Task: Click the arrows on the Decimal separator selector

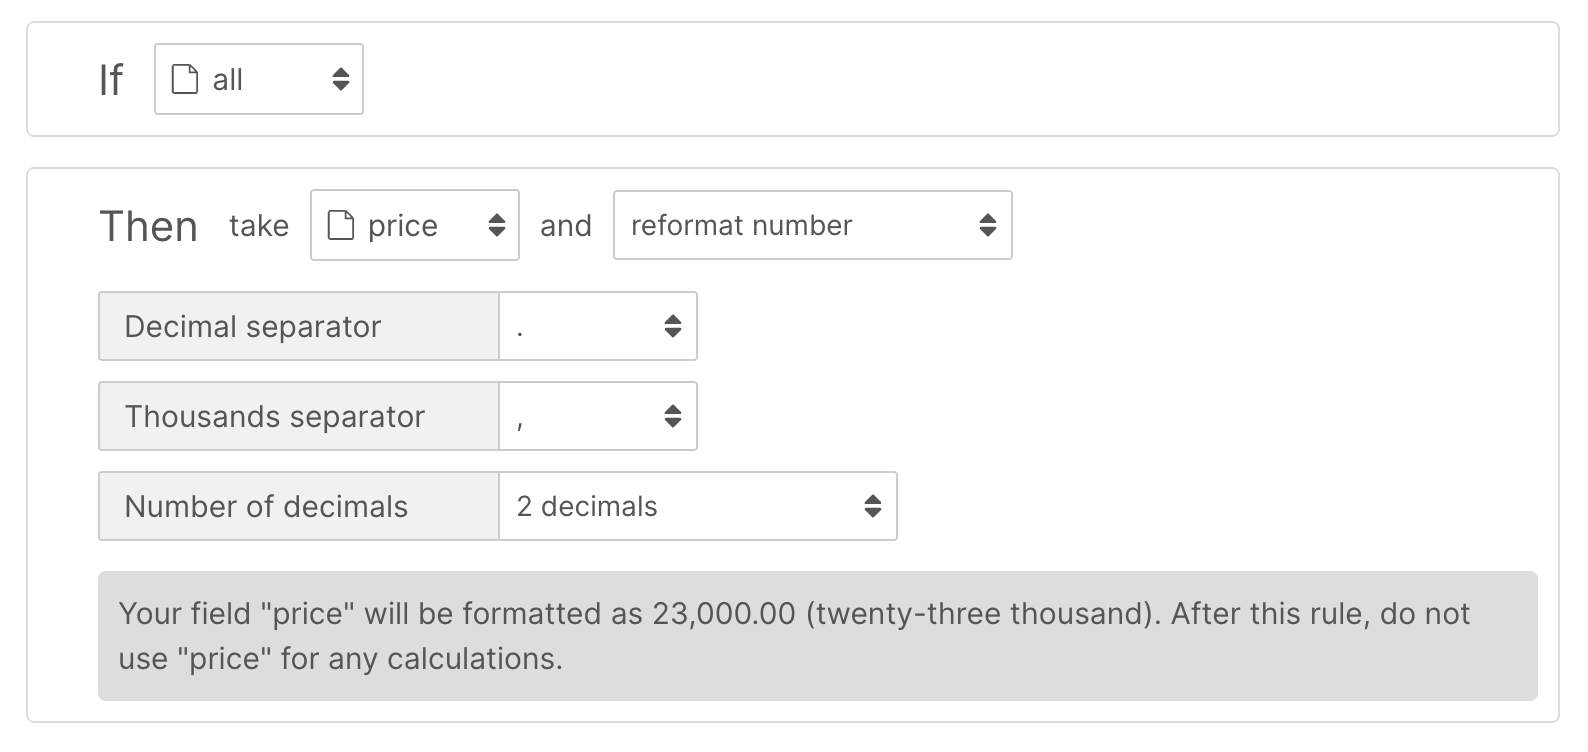Action: pyautogui.click(x=673, y=326)
